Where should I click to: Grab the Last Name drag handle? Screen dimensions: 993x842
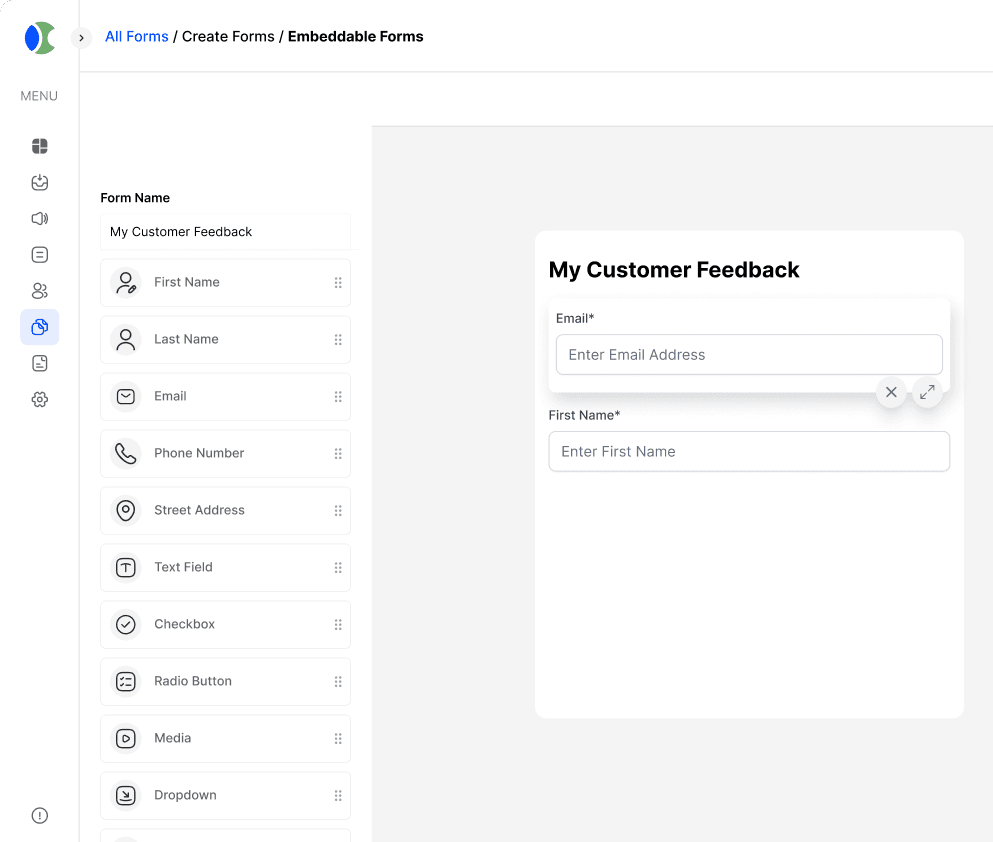click(x=338, y=339)
